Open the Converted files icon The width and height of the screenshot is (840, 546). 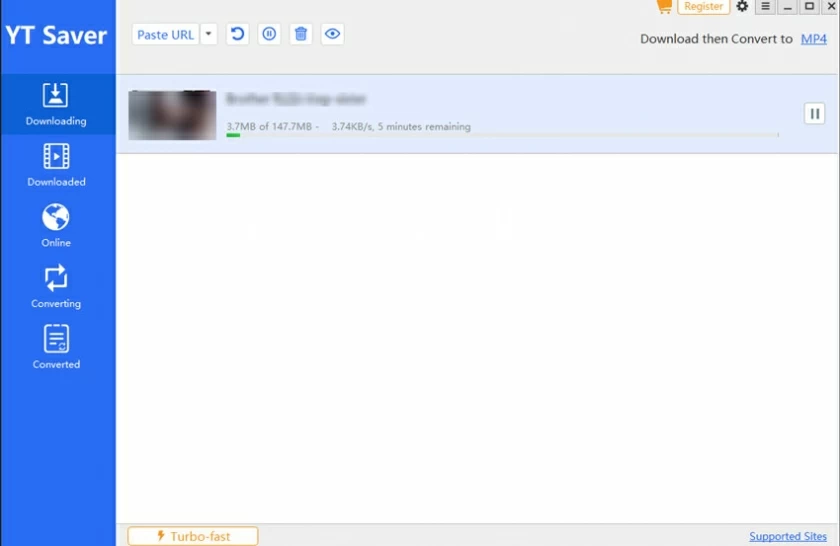tap(56, 339)
